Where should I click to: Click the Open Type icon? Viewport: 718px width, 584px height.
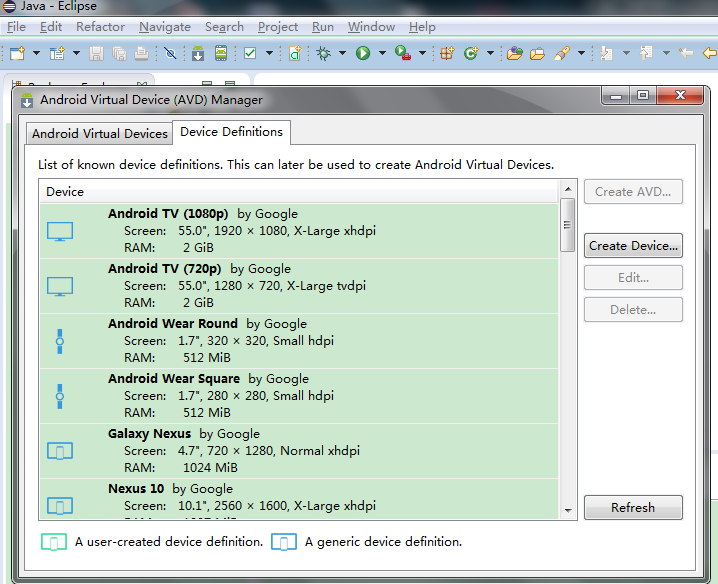click(x=515, y=53)
